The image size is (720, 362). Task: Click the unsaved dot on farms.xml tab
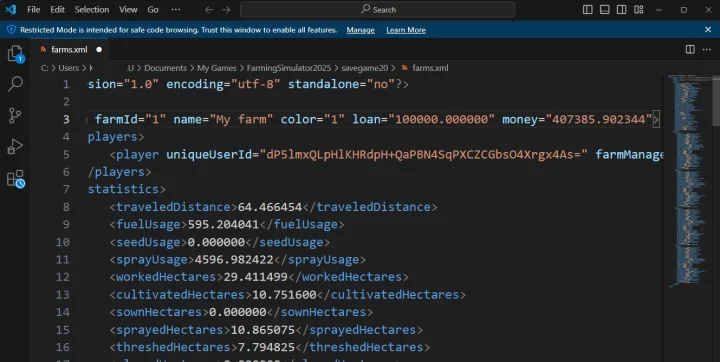click(x=99, y=50)
